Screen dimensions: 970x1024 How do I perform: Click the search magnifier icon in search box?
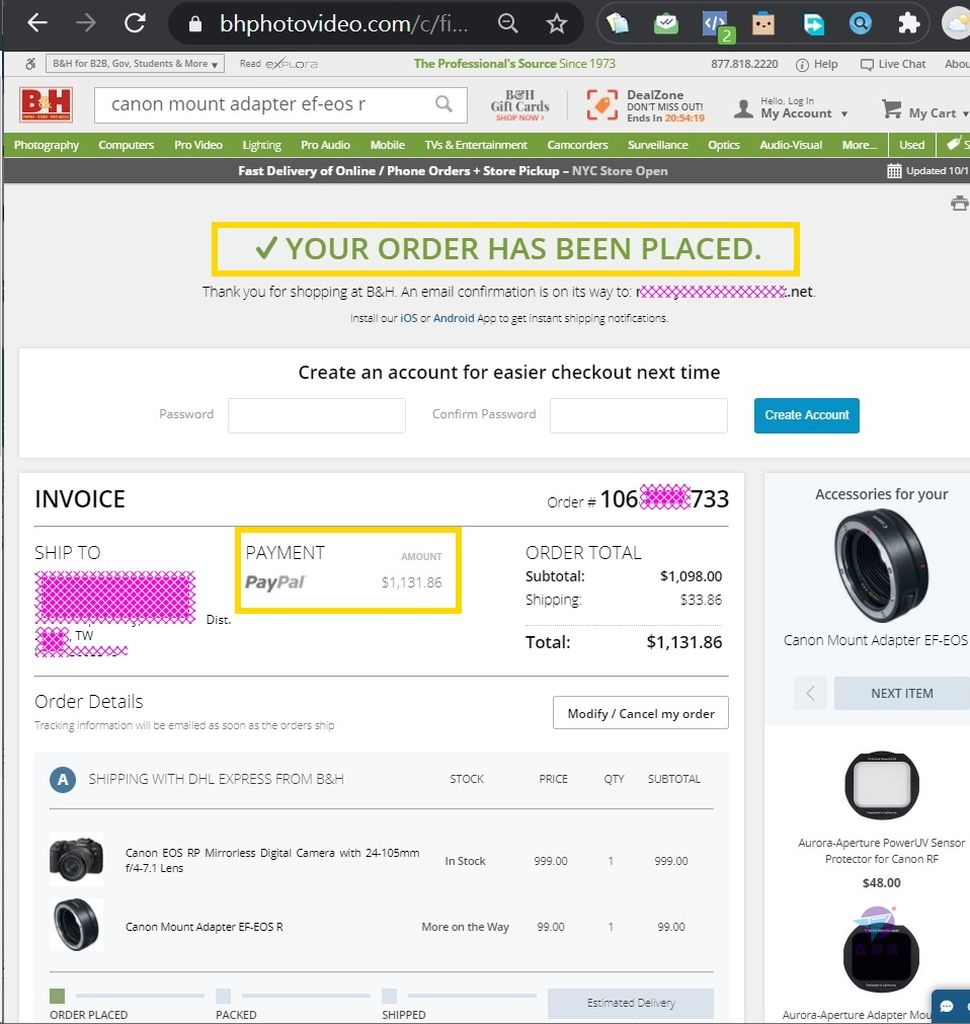tap(444, 104)
